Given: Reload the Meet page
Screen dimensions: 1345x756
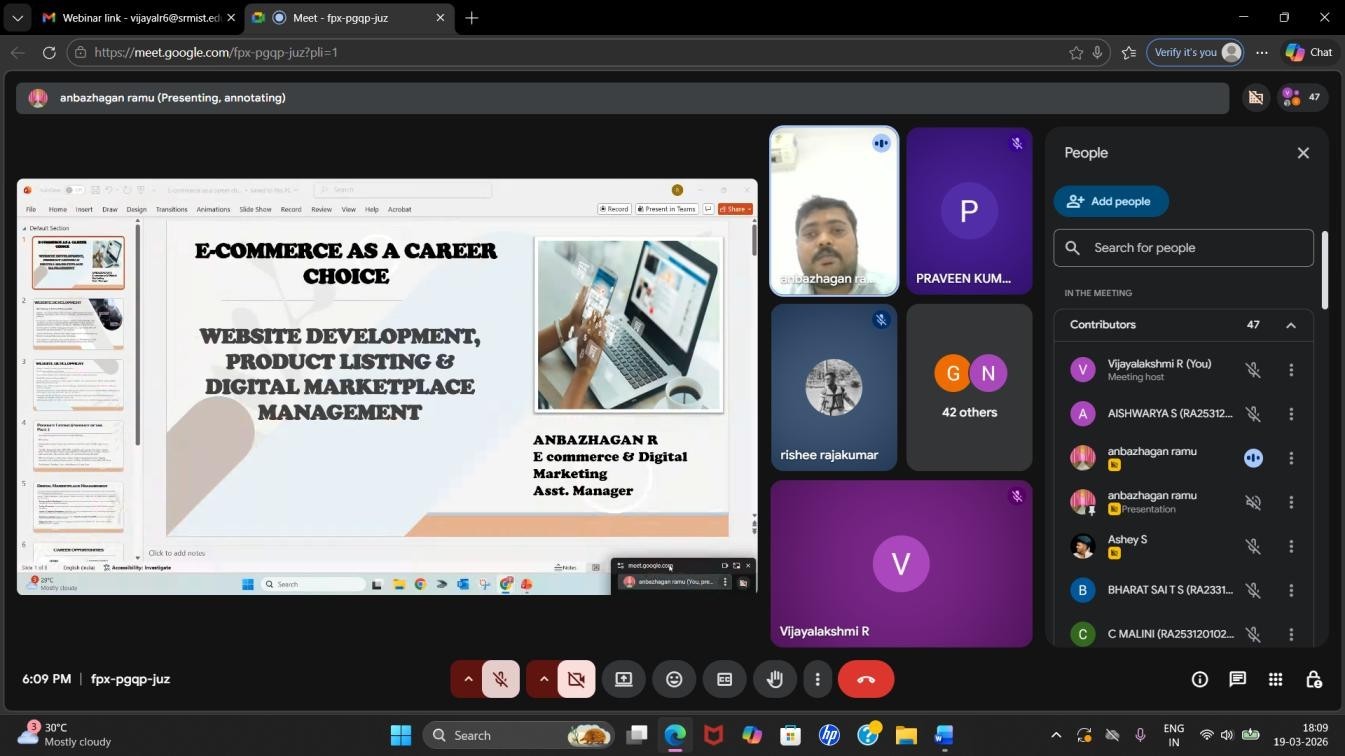Looking at the screenshot, I should (x=49, y=52).
